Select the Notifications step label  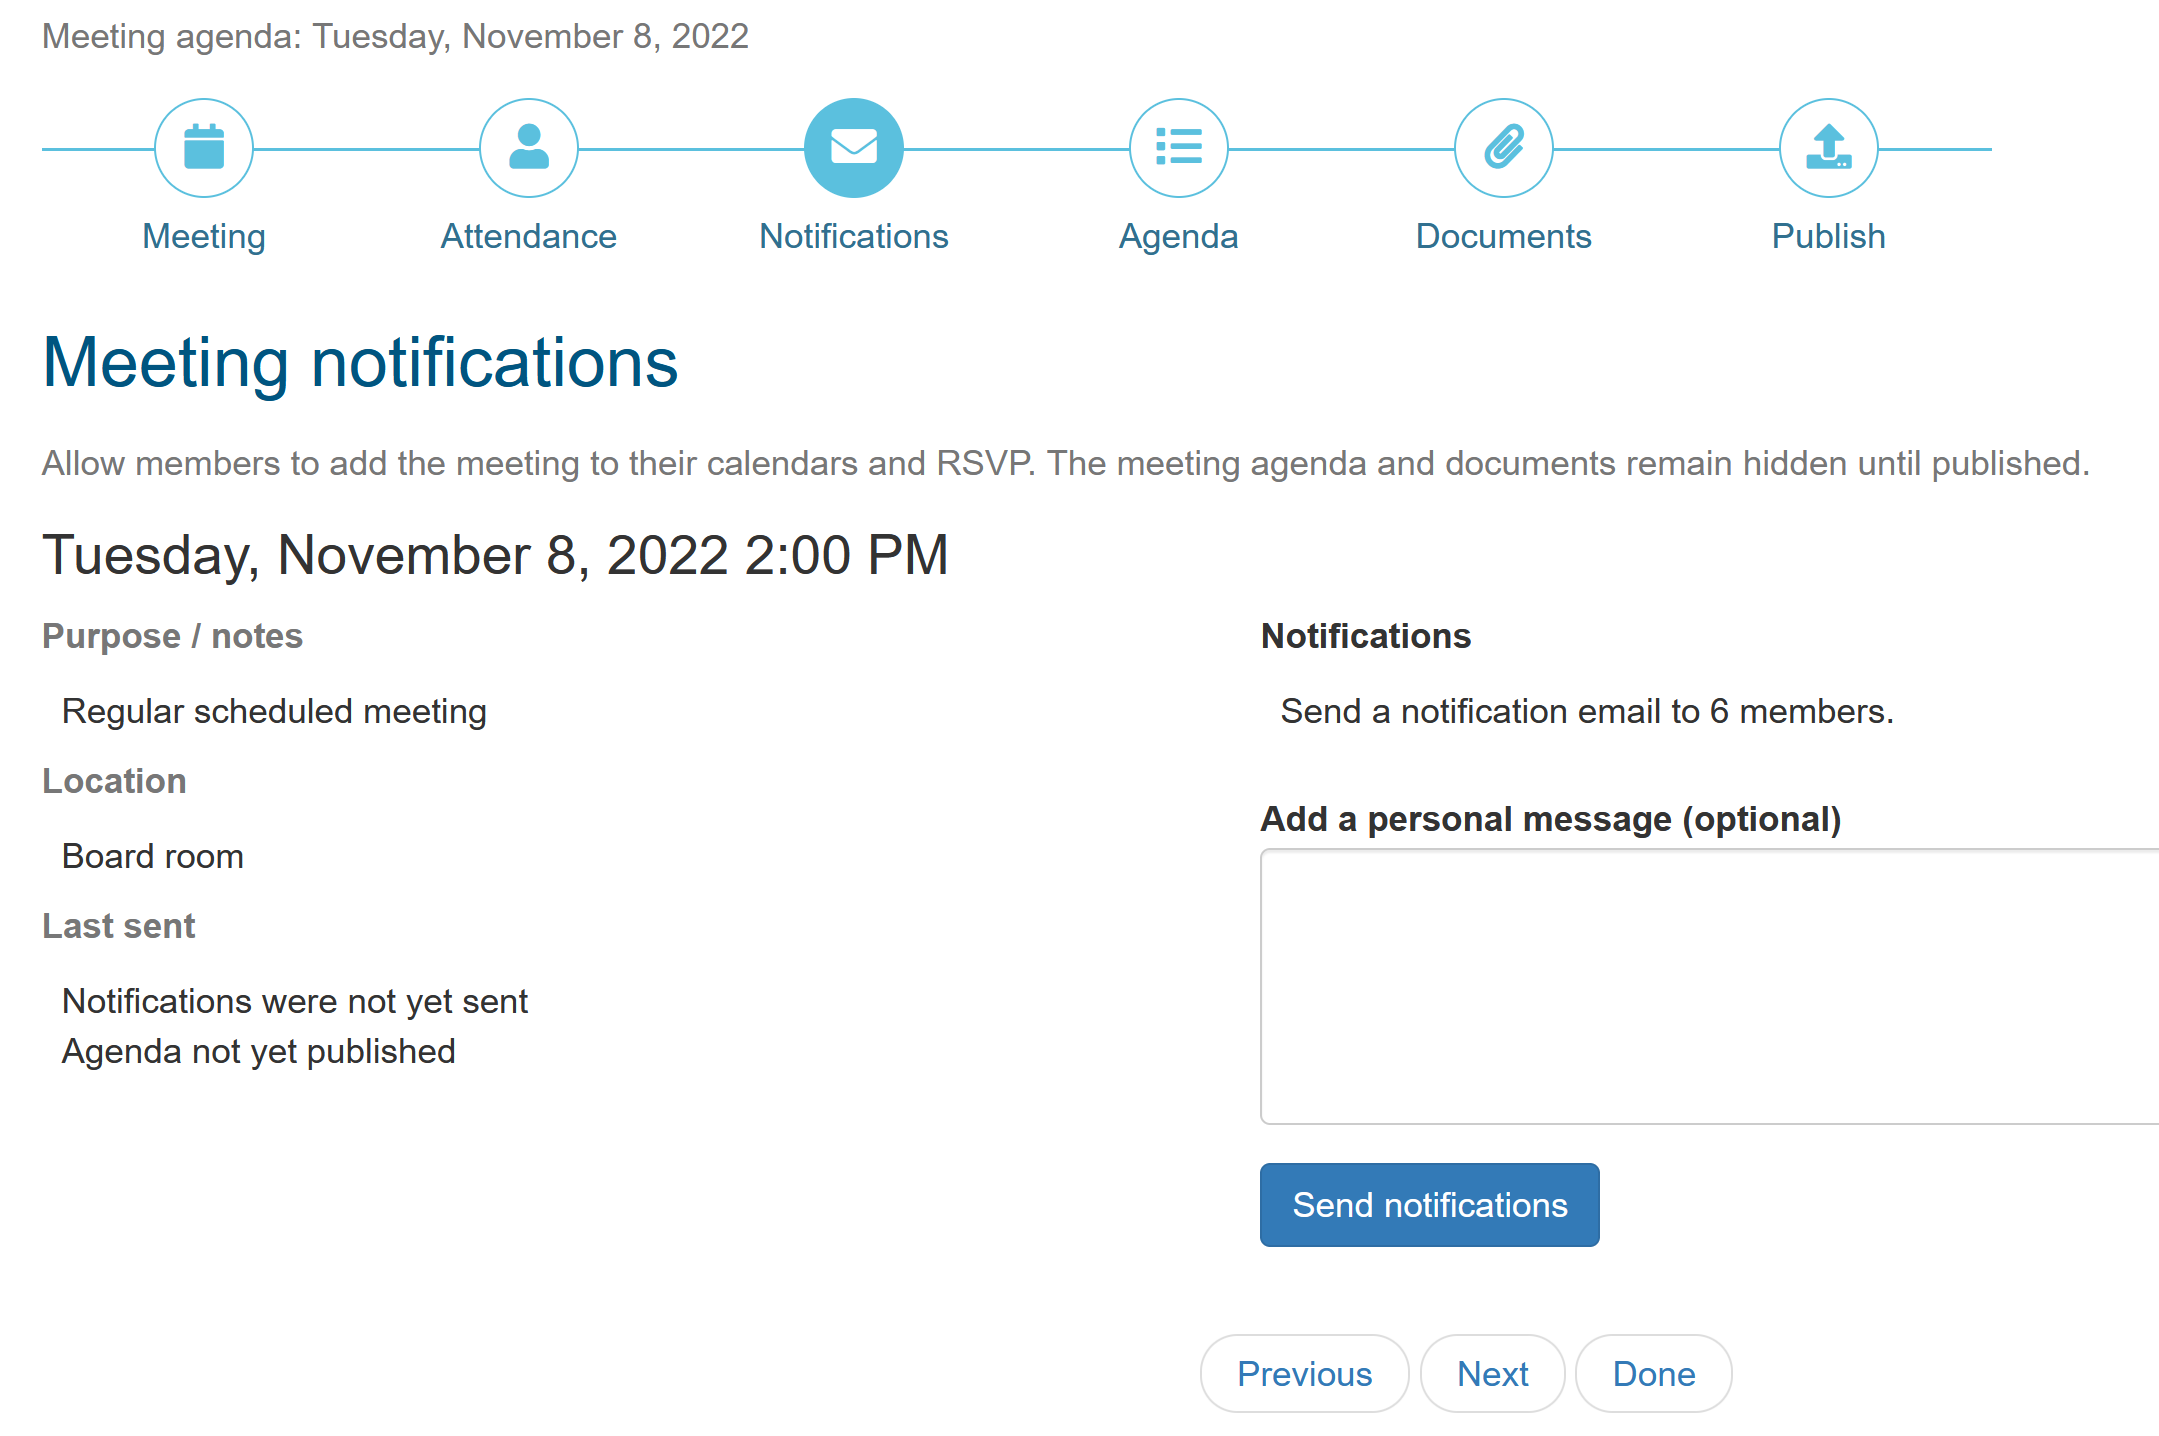[854, 237]
